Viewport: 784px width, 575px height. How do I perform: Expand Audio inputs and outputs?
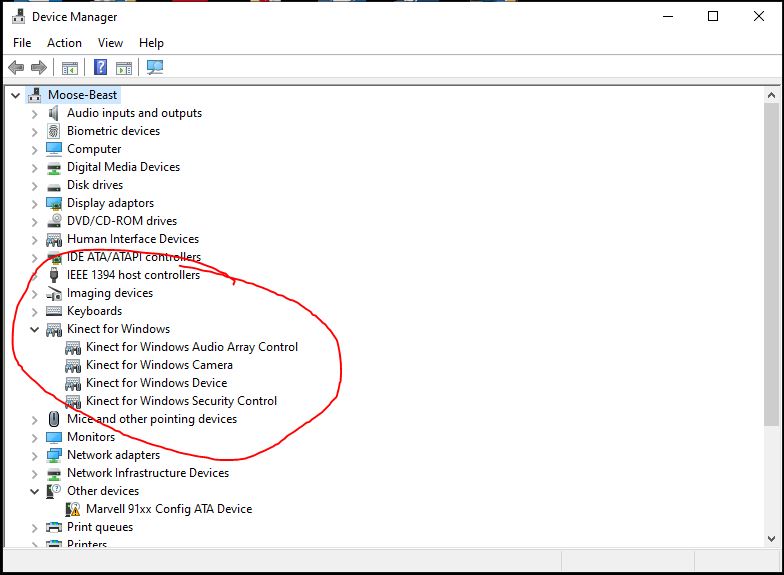(34, 114)
